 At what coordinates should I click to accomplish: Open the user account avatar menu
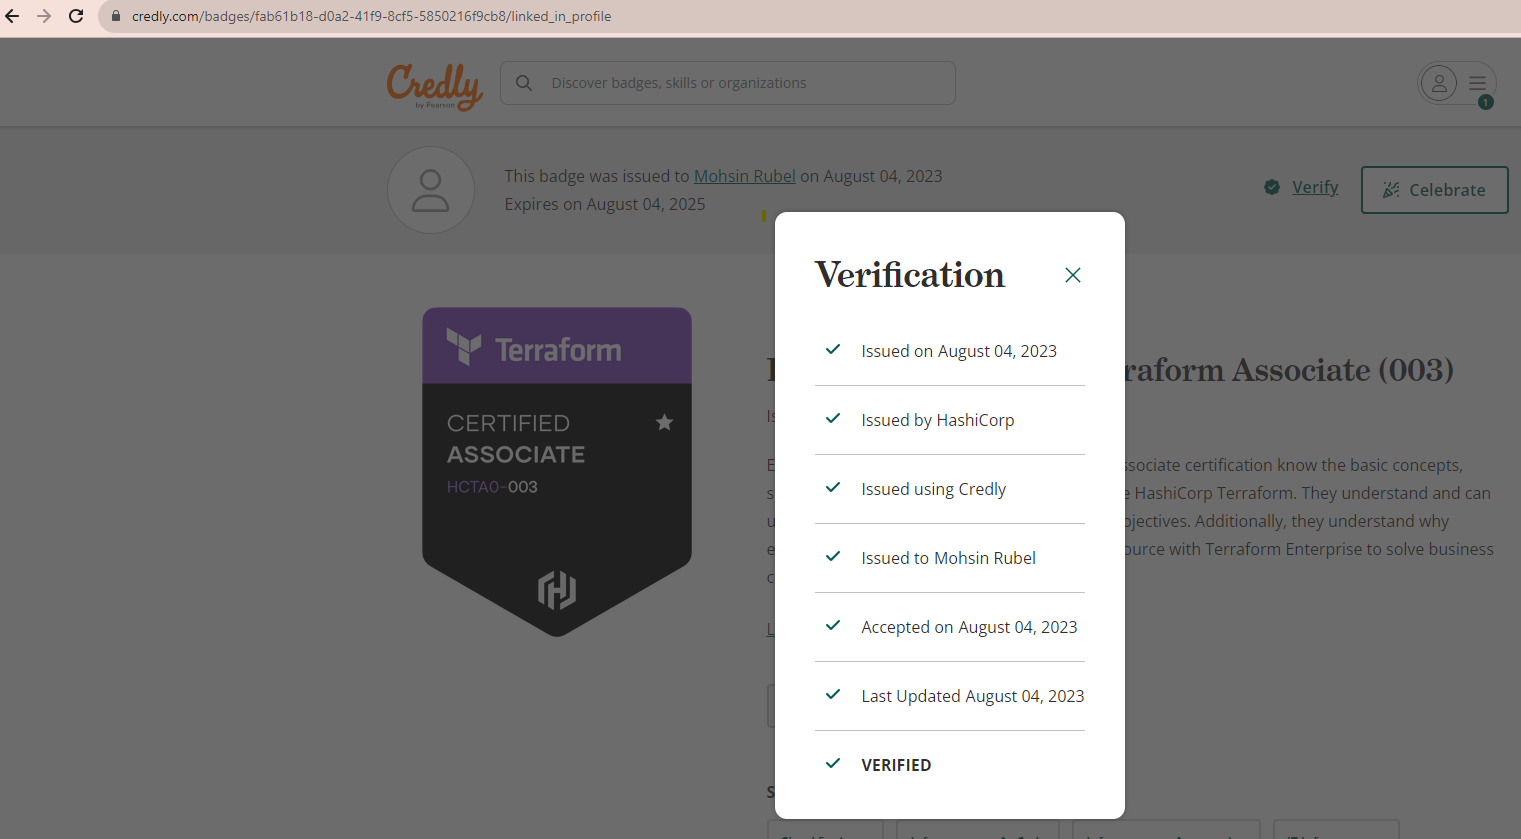(1439, 83)
